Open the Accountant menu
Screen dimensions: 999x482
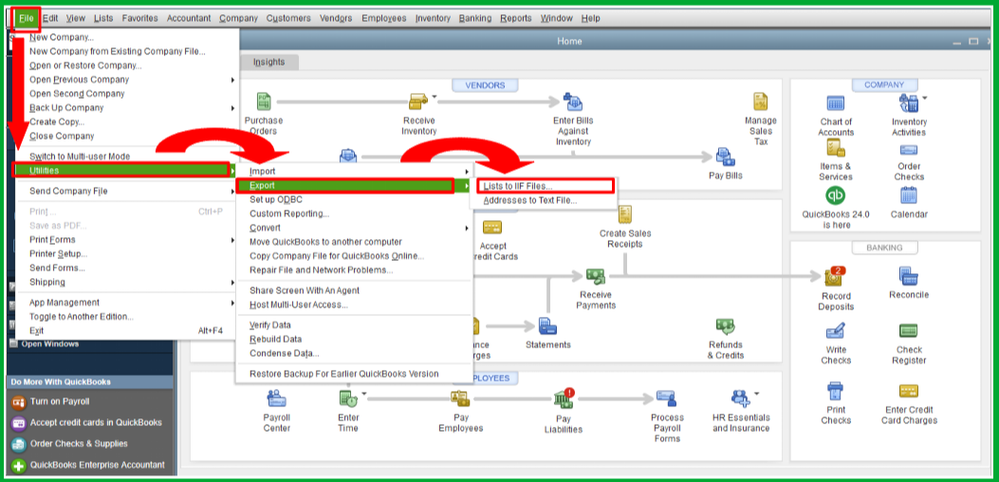pyautogui.click(x=189, y=18)
